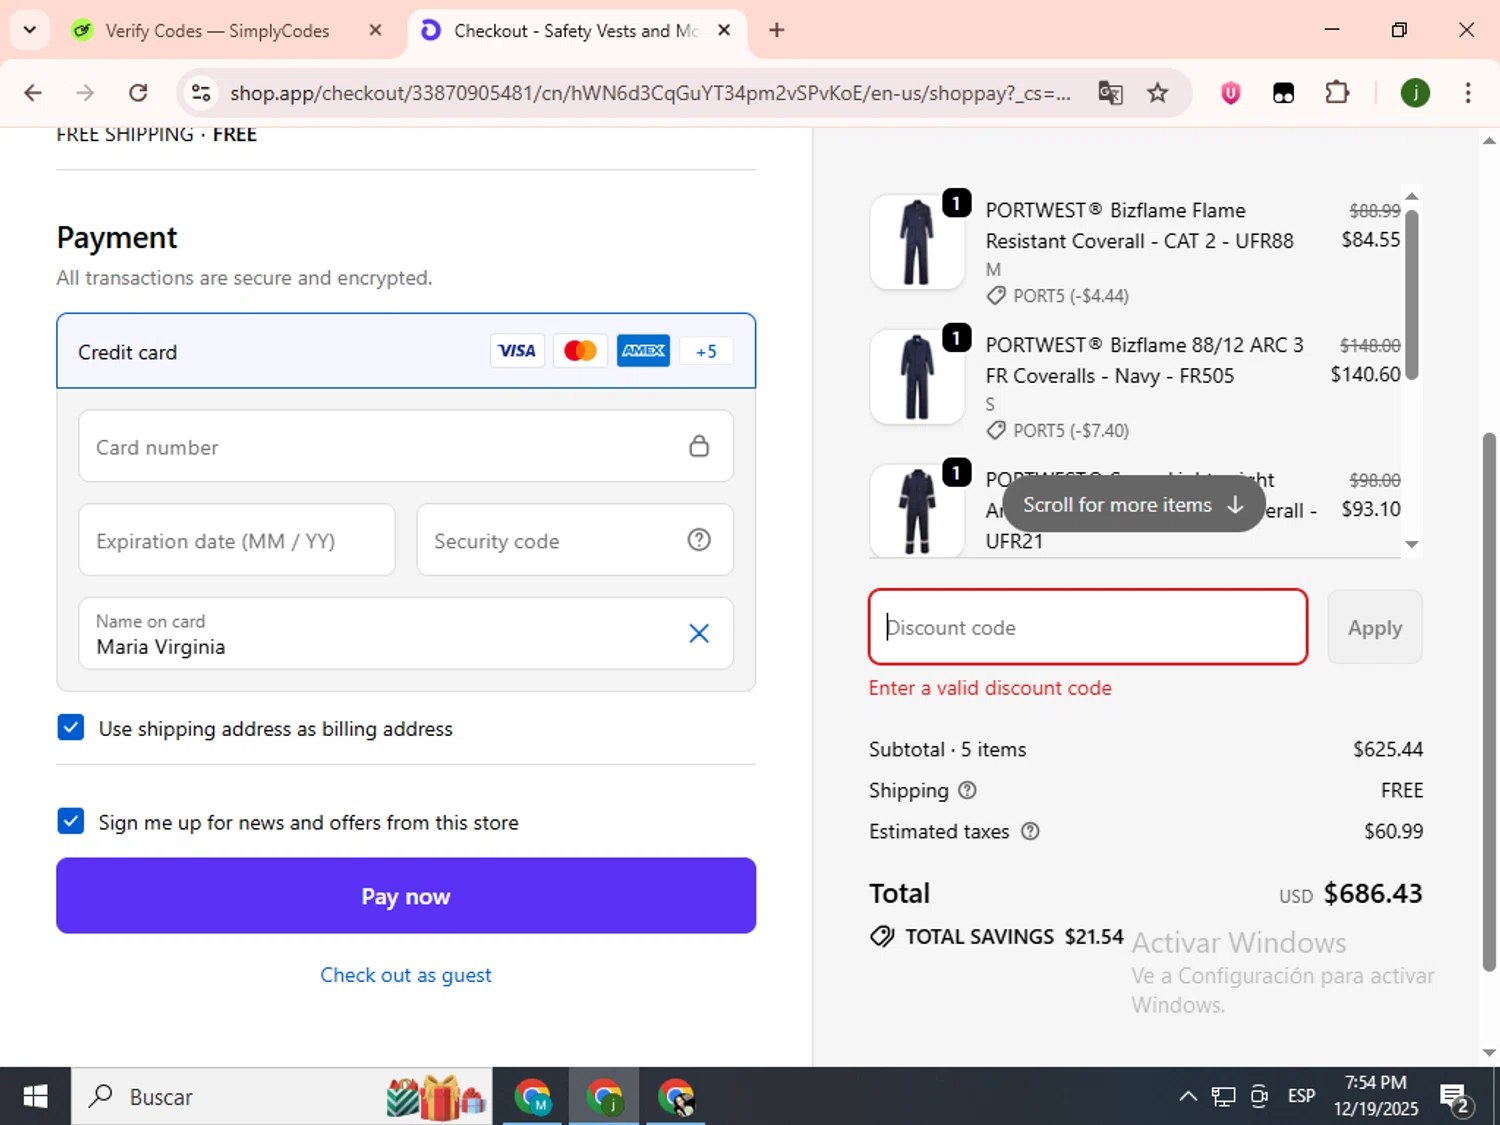Click the total amount $686.43
This screenshot has height=1125, width=1500.
pos(1373,893)
